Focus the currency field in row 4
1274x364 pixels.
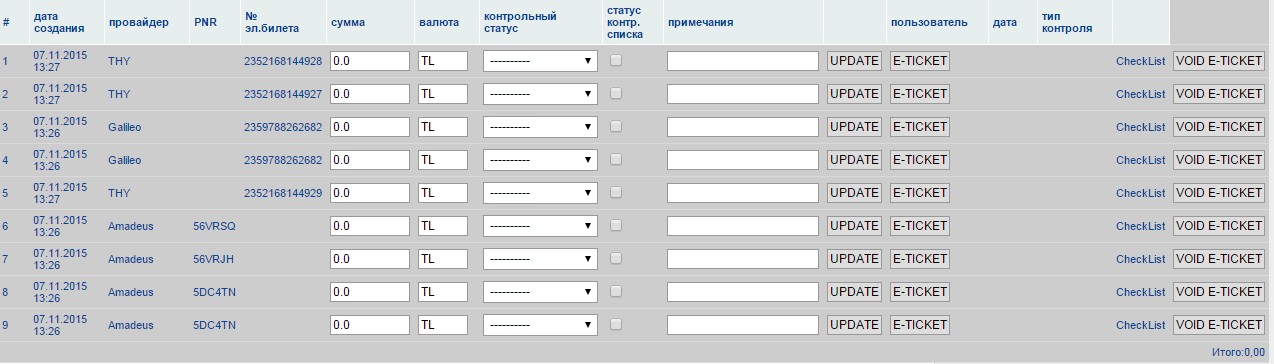point(443,160)
